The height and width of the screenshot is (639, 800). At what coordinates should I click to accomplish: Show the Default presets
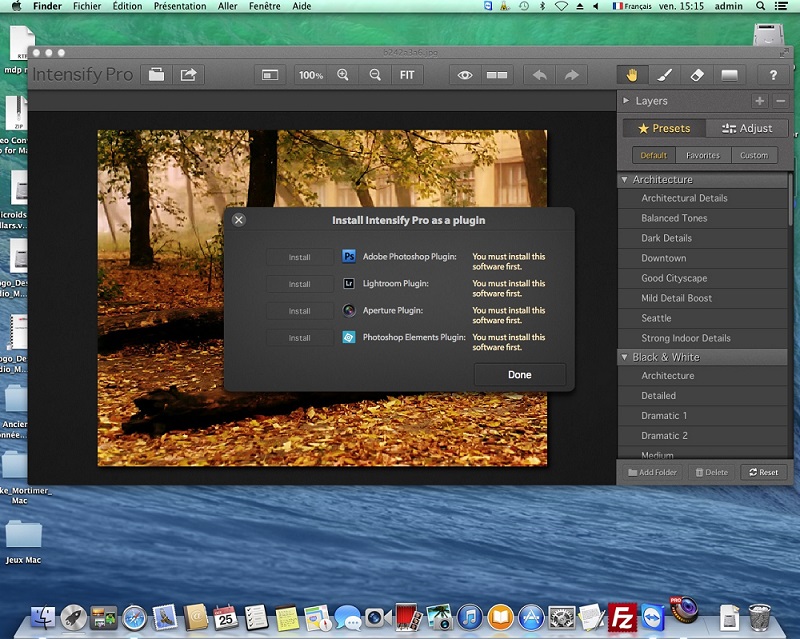coord(654,155)
